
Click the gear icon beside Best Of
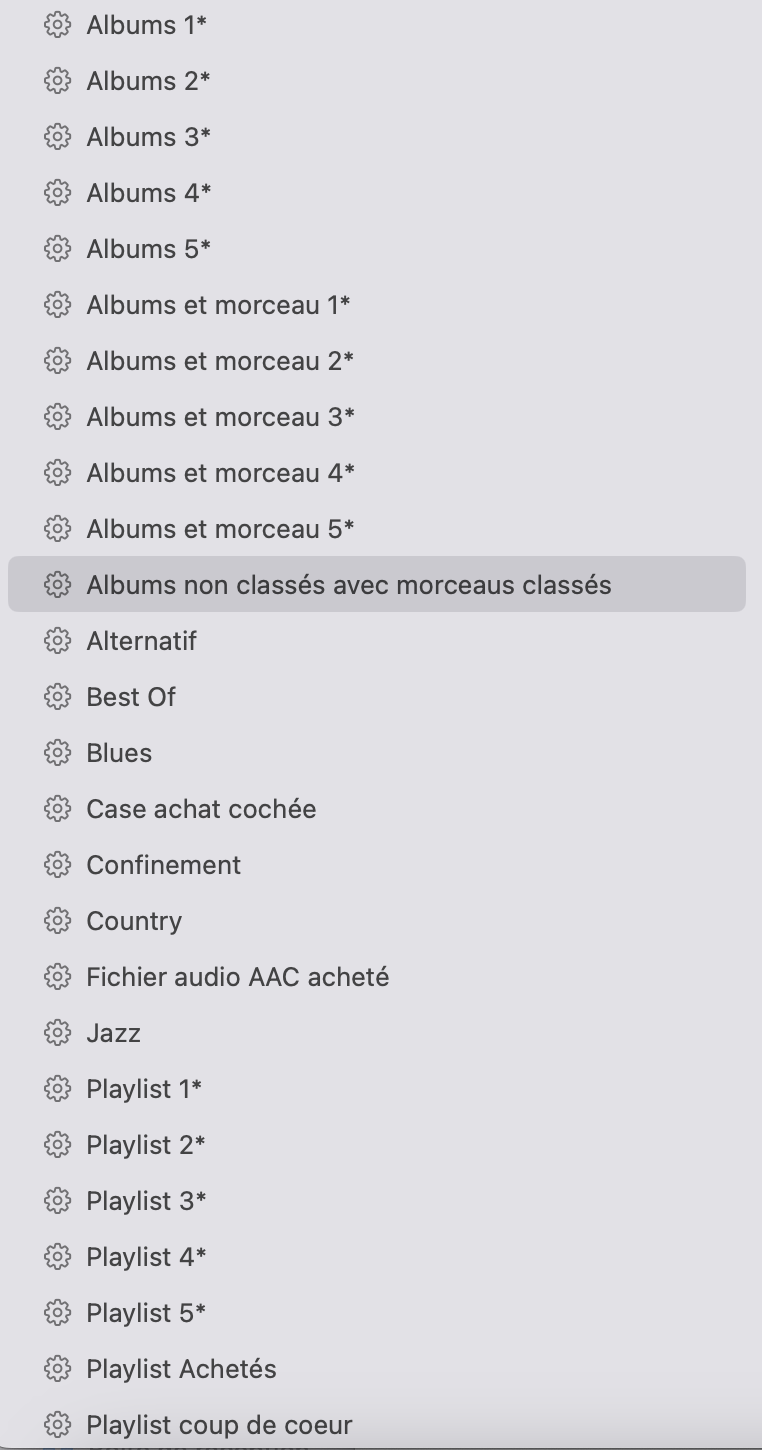point(58,697)
